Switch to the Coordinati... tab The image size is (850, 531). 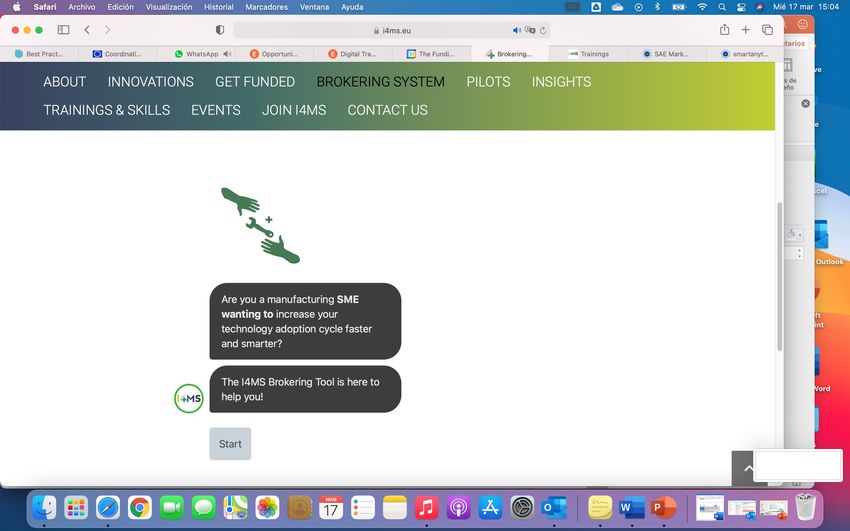click(117, 54)
